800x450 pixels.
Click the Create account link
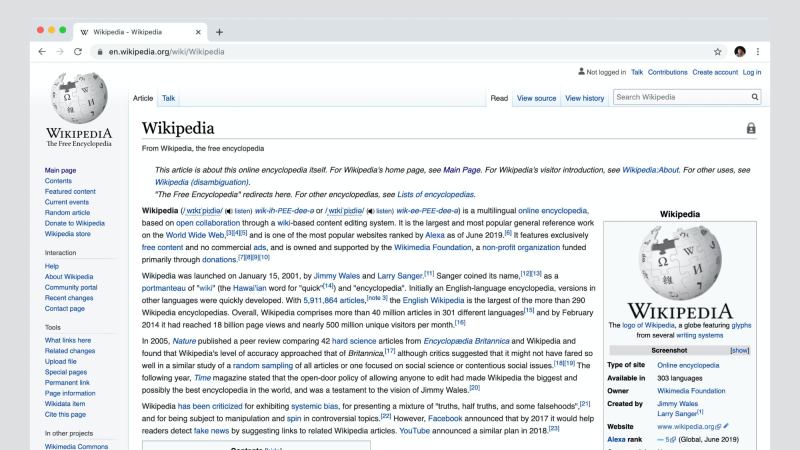point(714,72)
